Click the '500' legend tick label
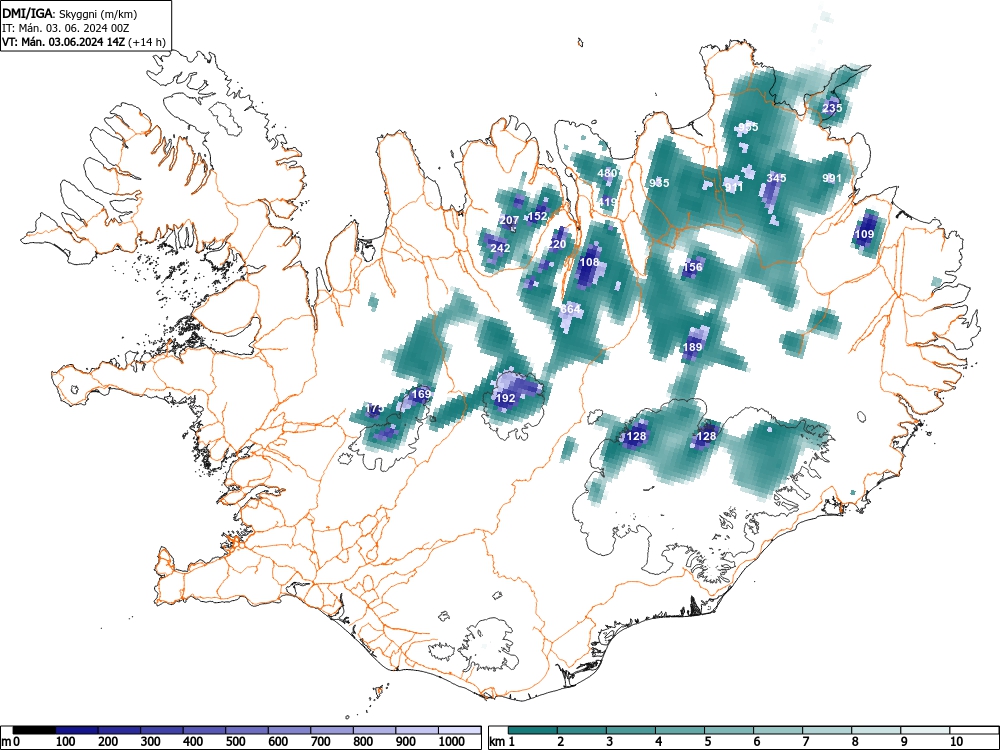1000x750 pixels. [236, 742]
